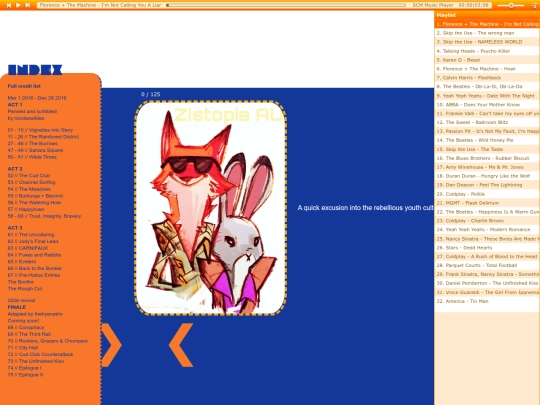Open 73 // The Unfinished Kiss
This screenshot has height=405, width=540.
tap(36, 361)
